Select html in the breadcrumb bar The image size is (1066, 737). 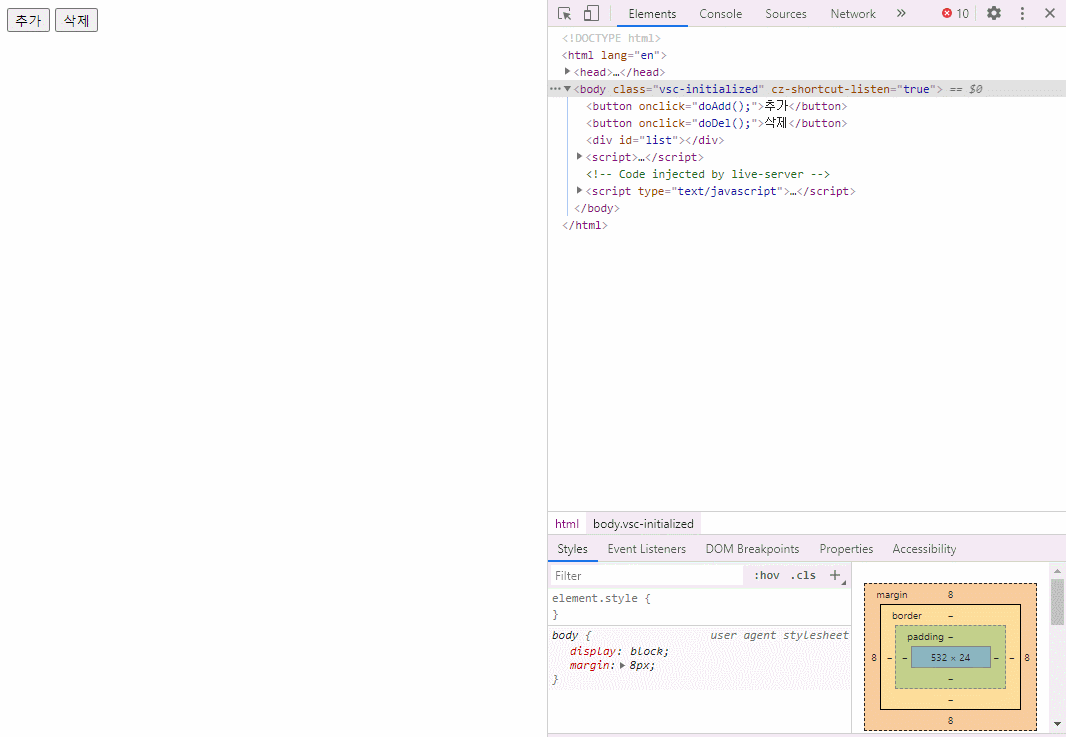point(567,524)
